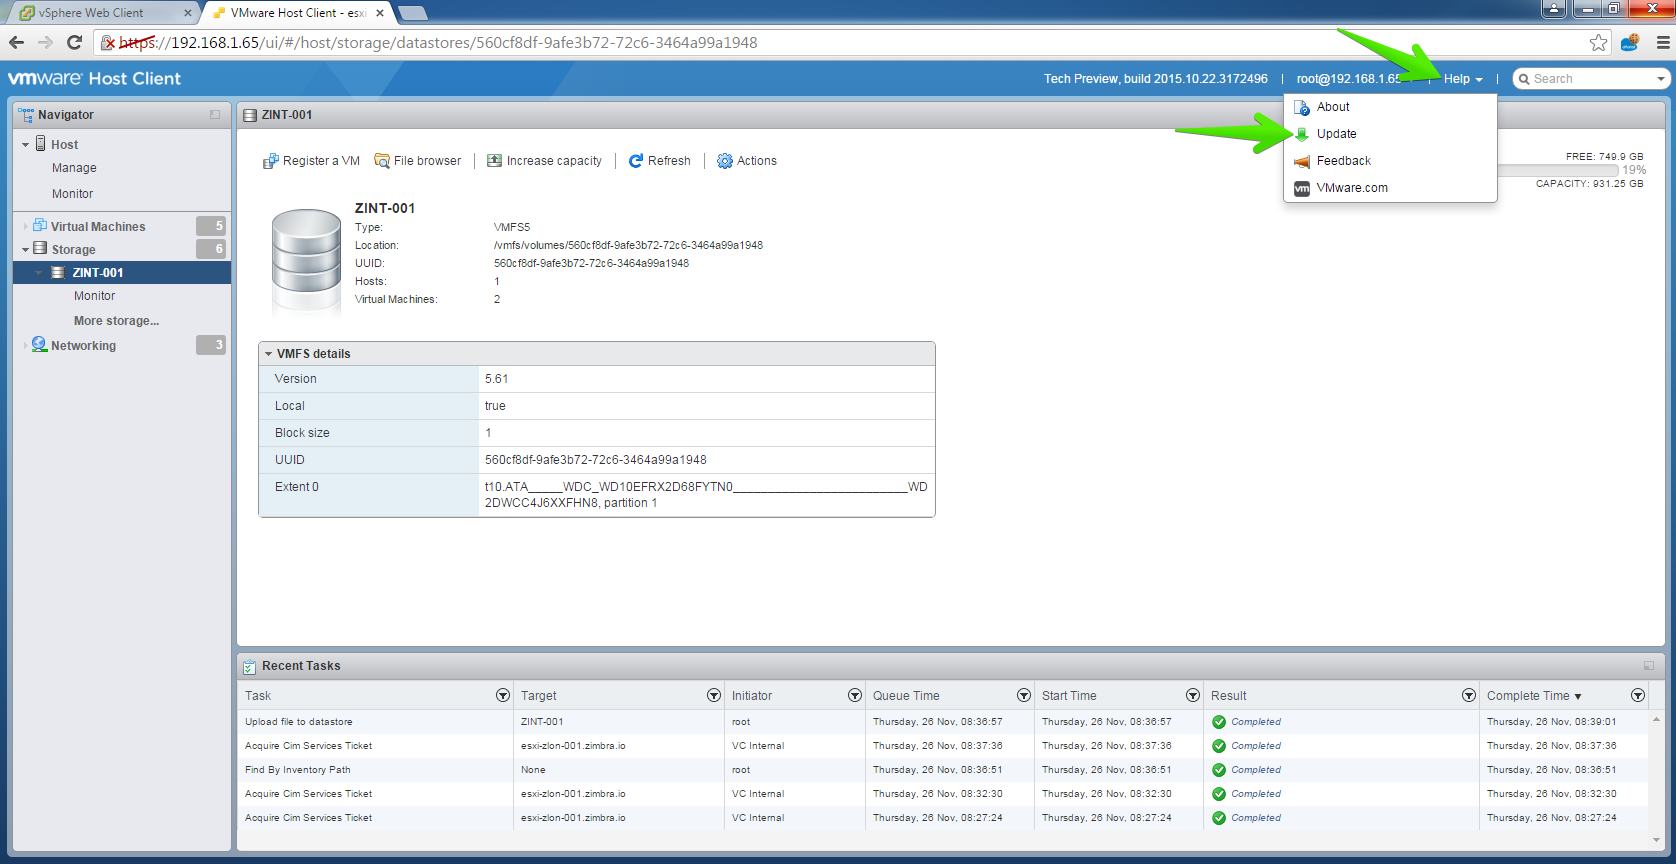Image resolution: width=1676 pixels, height=864 pixels.
Task: Click the Increase capacity icon
Action: tap(494, 160)
